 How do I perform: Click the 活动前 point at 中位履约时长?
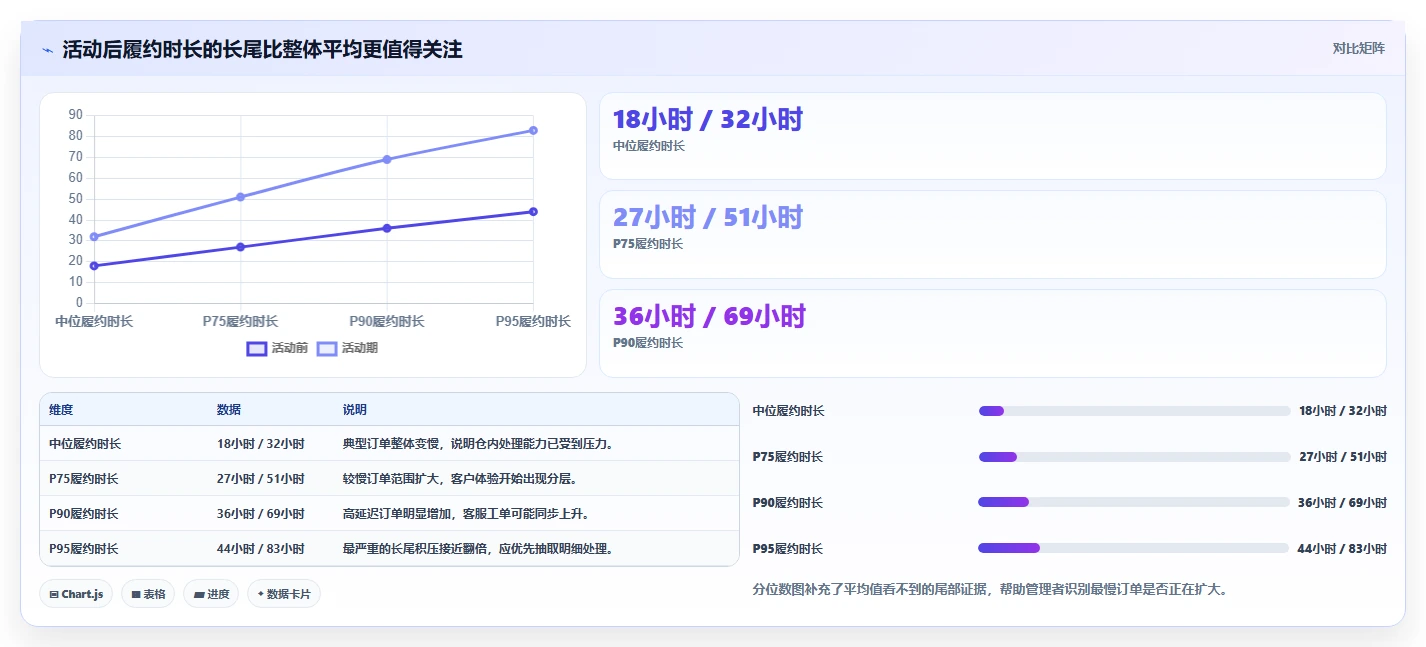[x=94, y=266]
